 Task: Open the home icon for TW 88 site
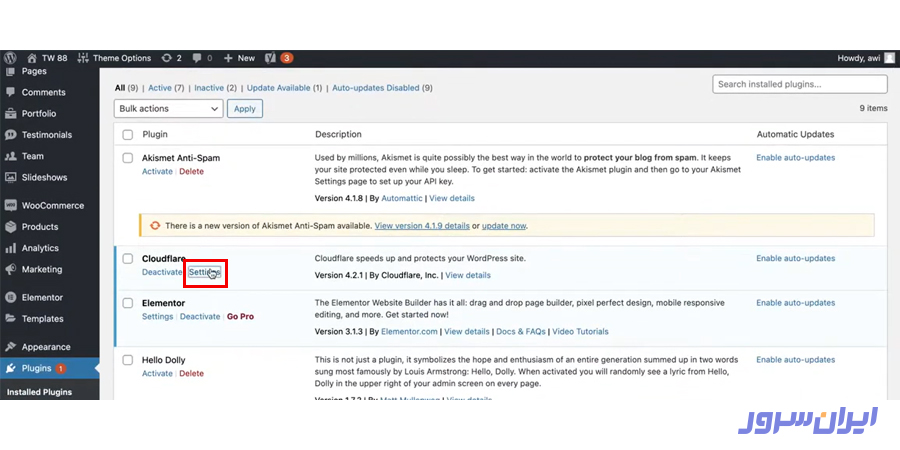[x=32, y=58]
